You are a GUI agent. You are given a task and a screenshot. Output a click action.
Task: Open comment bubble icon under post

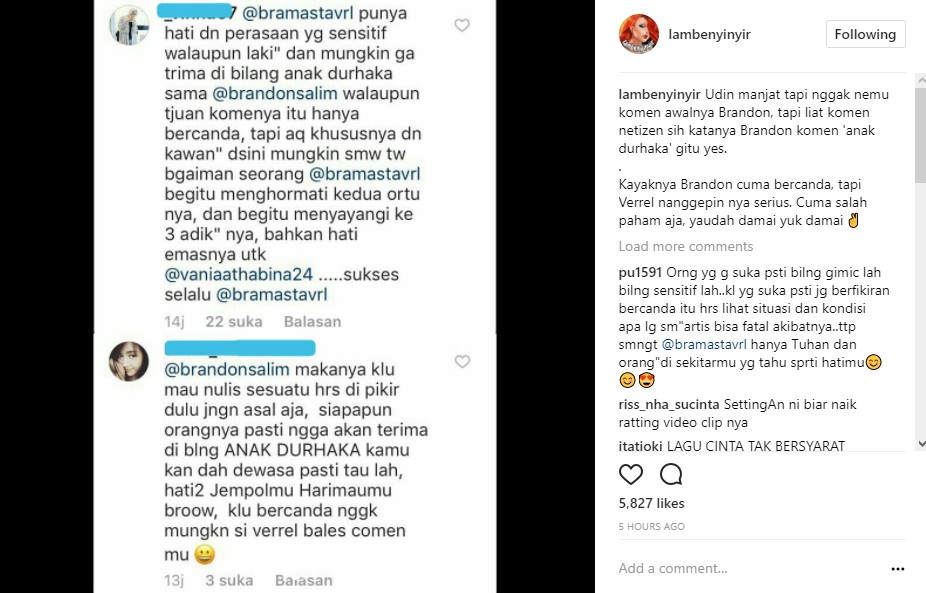[x=671, y=474]
